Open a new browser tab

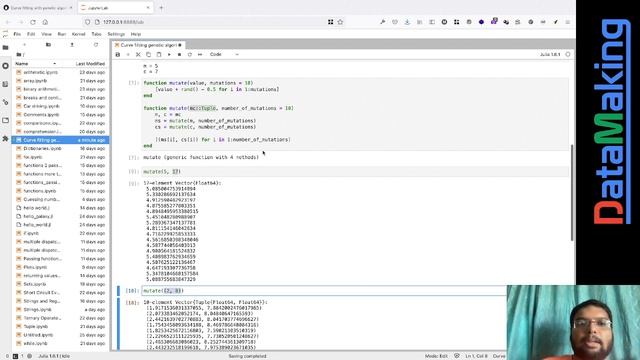tap(161, 8)
